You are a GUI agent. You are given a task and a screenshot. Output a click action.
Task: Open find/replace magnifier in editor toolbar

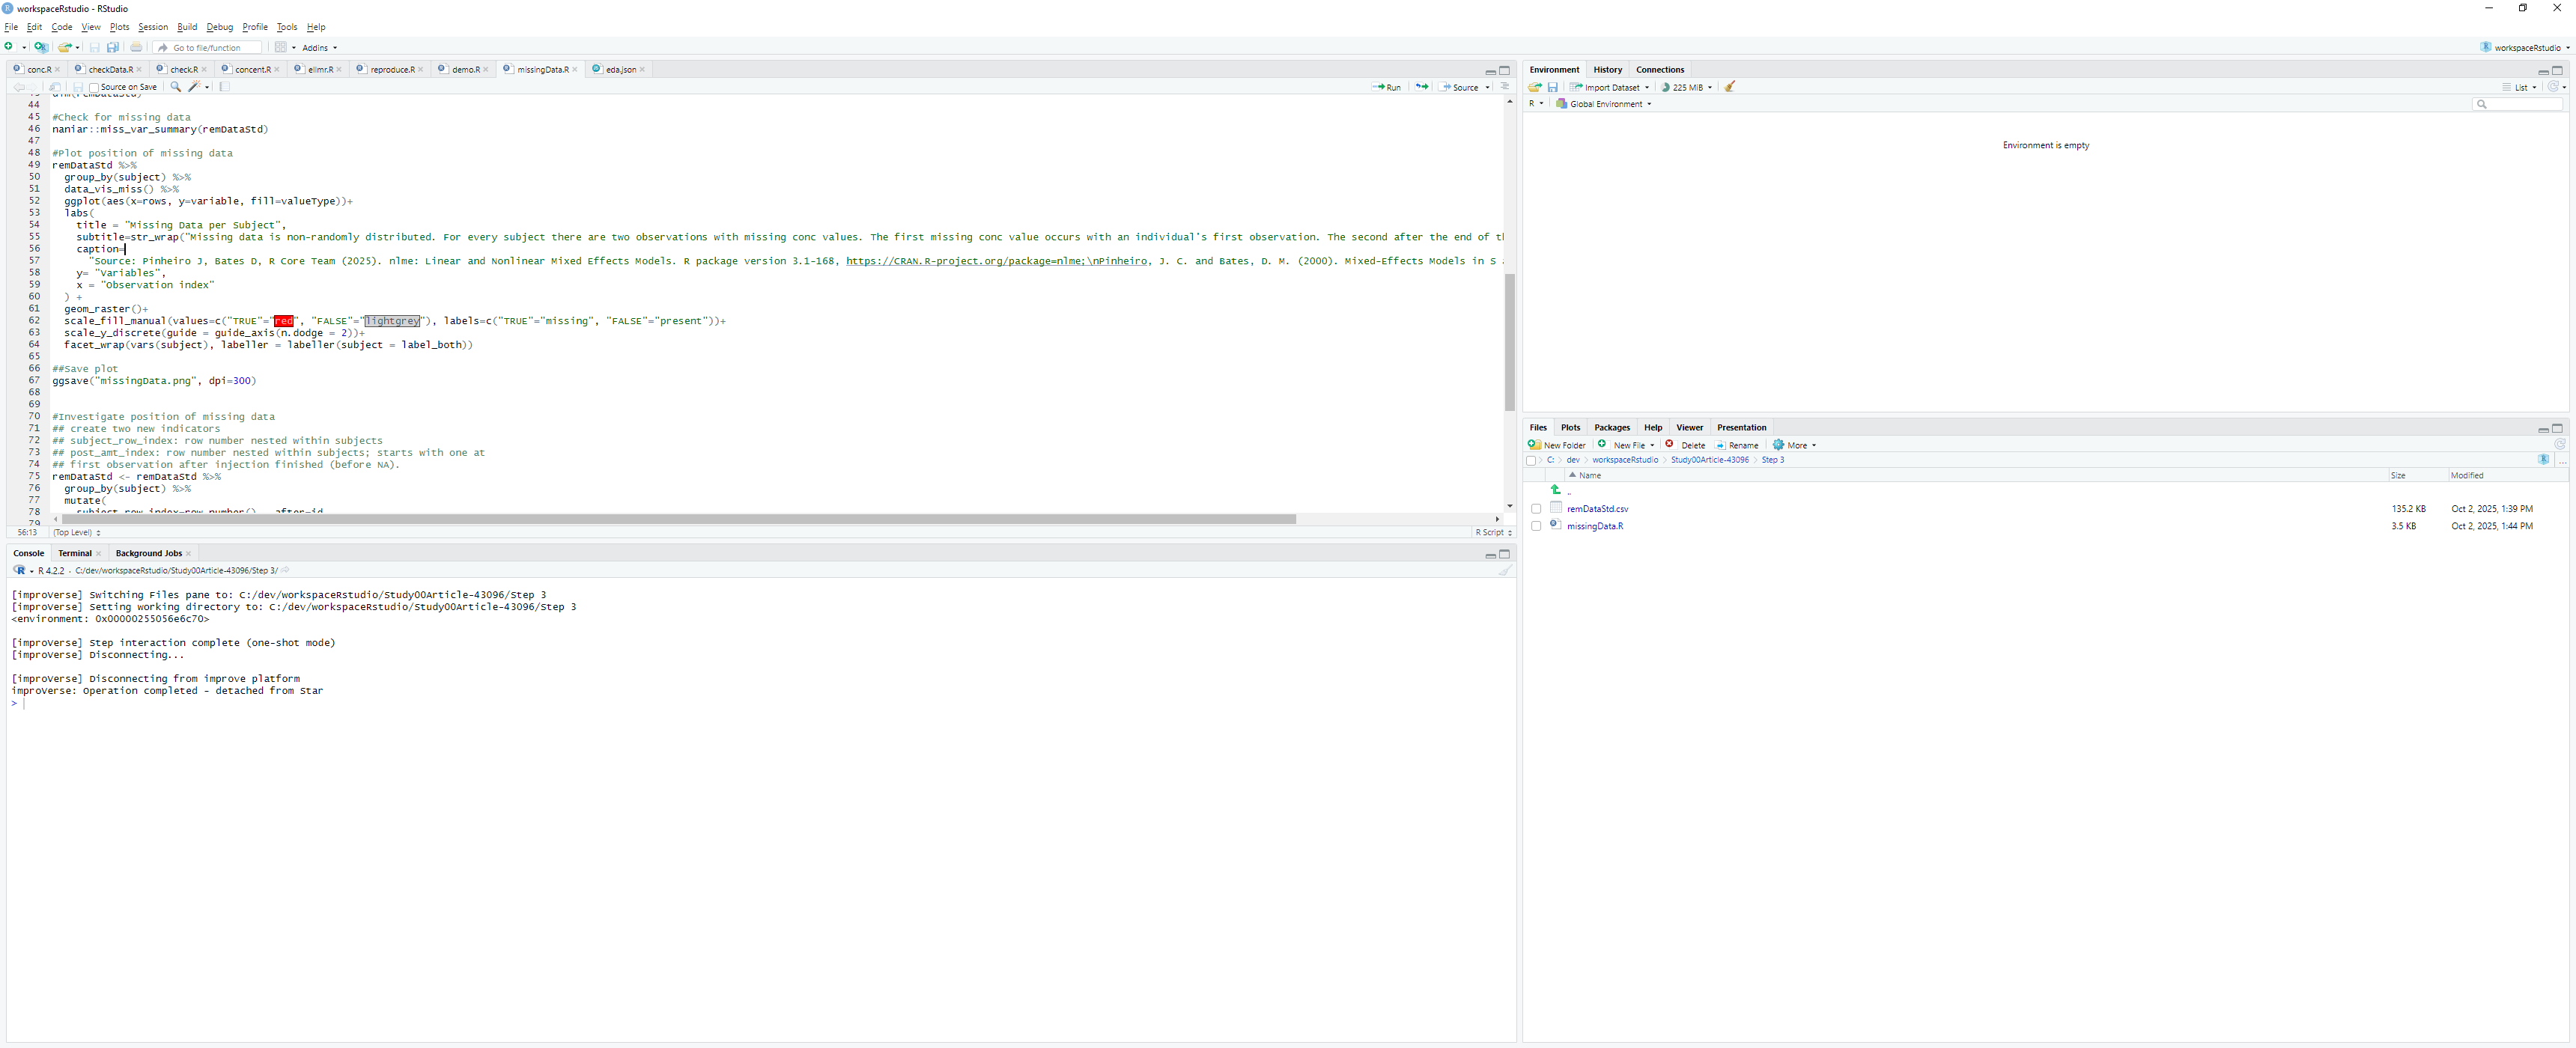pyautogui.click(x=176, y=87)
